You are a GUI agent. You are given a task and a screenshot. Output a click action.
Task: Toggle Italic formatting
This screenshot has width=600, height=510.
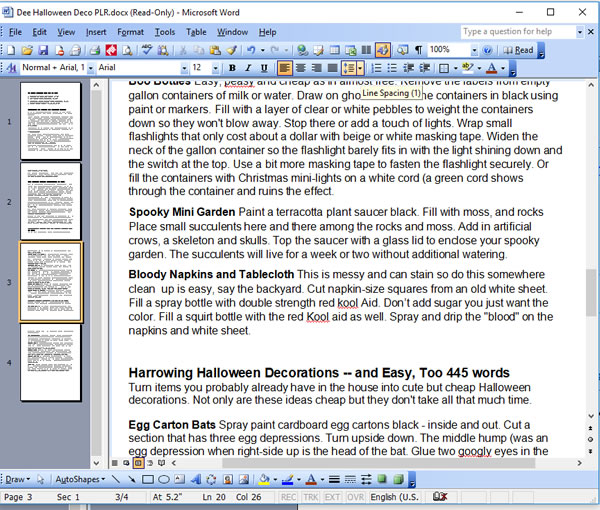(248, 68)
